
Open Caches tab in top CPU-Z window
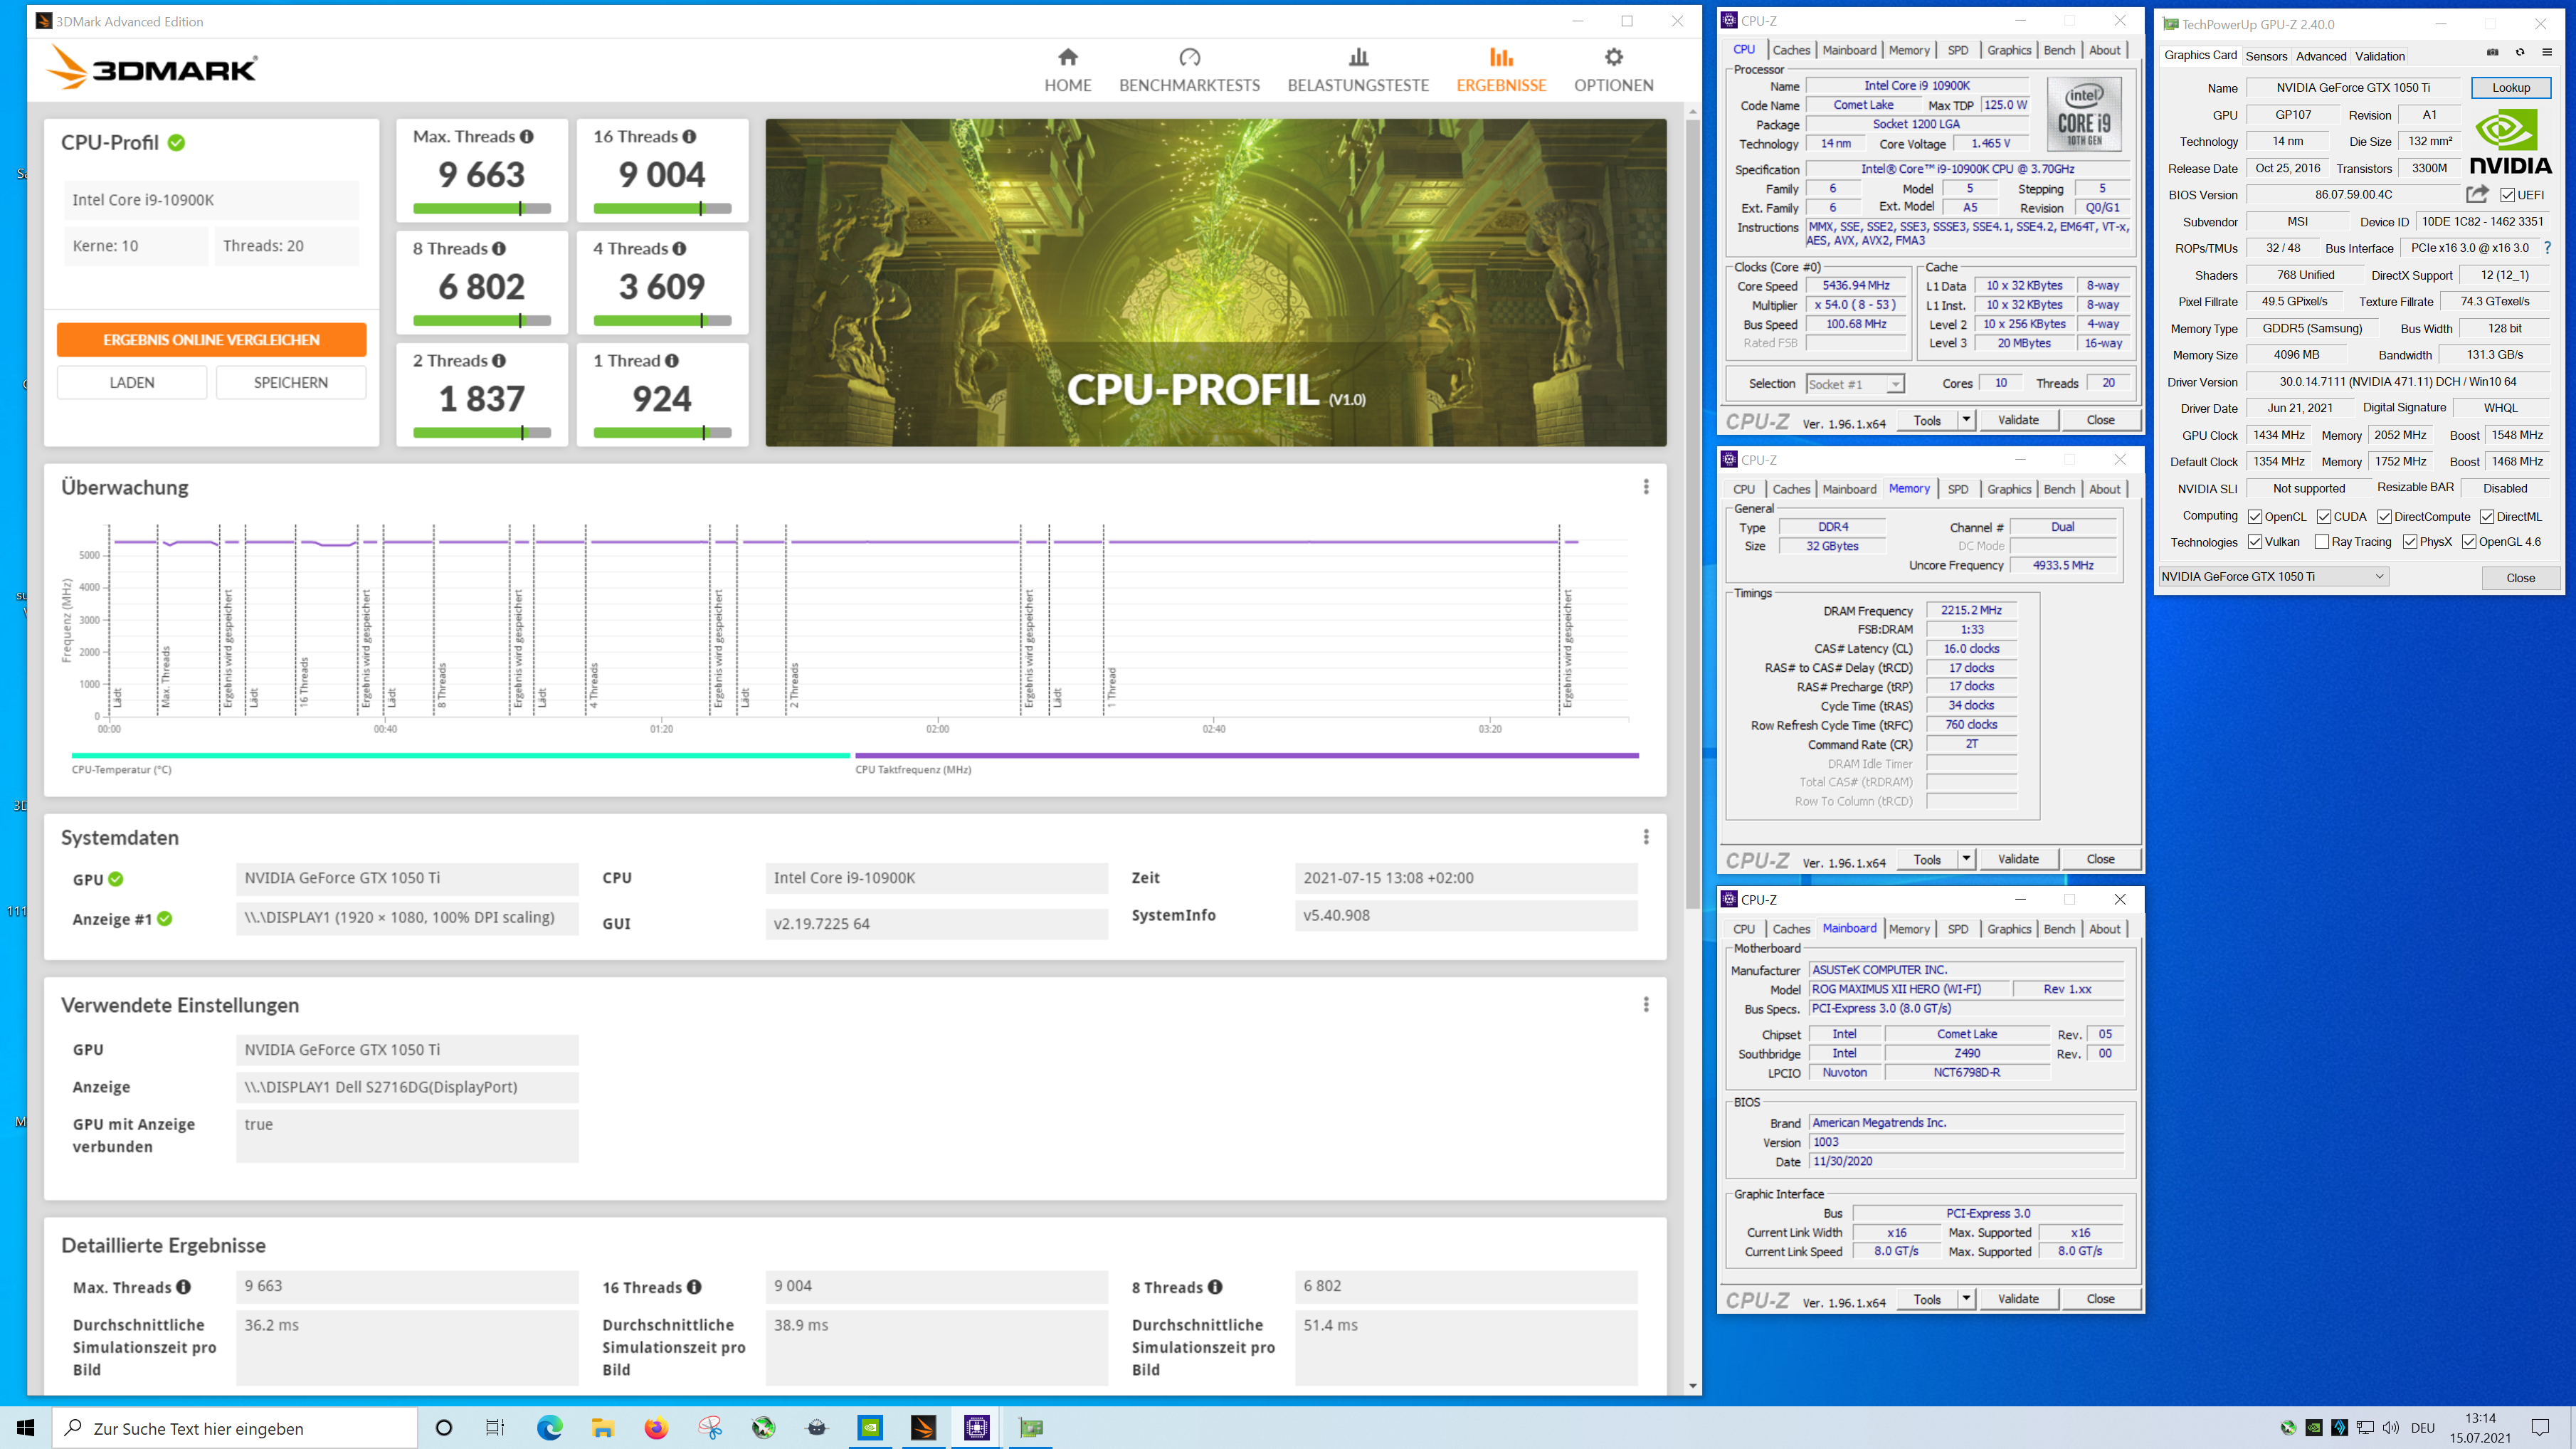[x=1791, y=50]
